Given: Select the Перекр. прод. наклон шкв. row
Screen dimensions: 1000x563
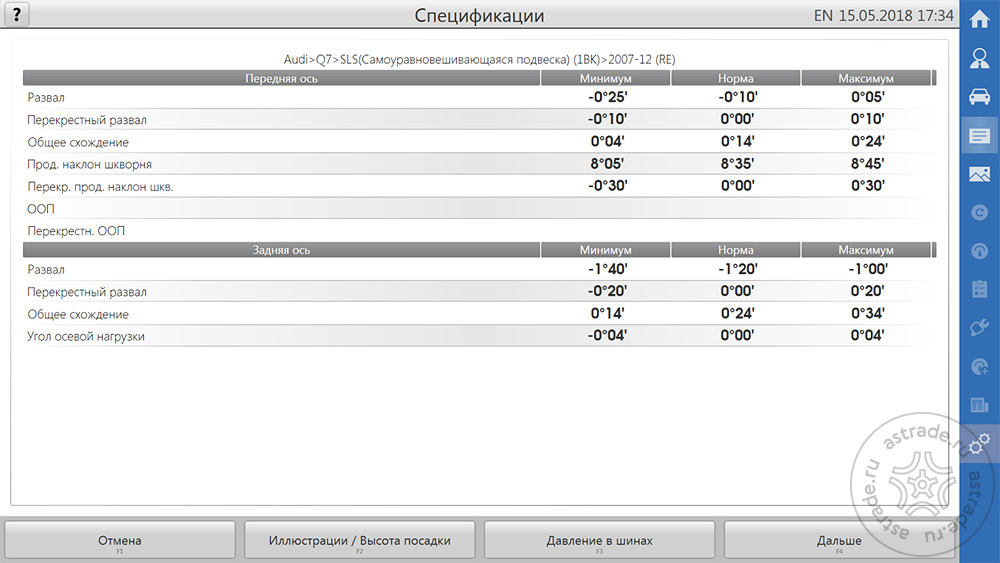Looking at the screenshot, I should click(480, 186).
